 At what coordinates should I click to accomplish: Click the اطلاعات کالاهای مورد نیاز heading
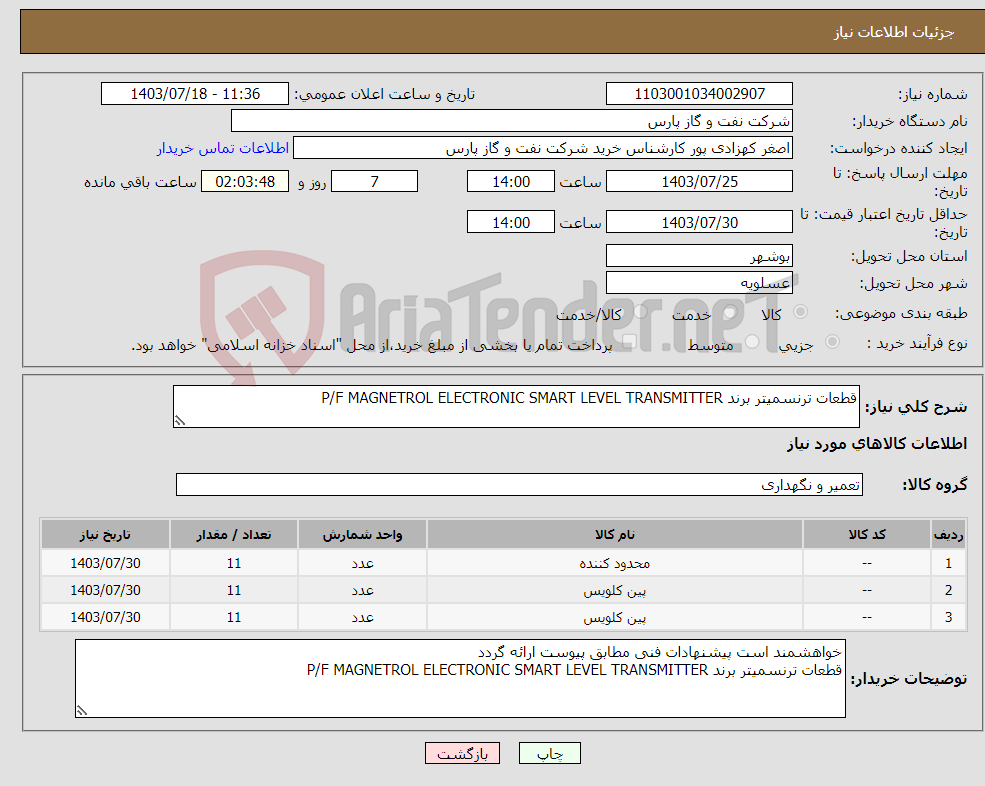coord(876,444)
